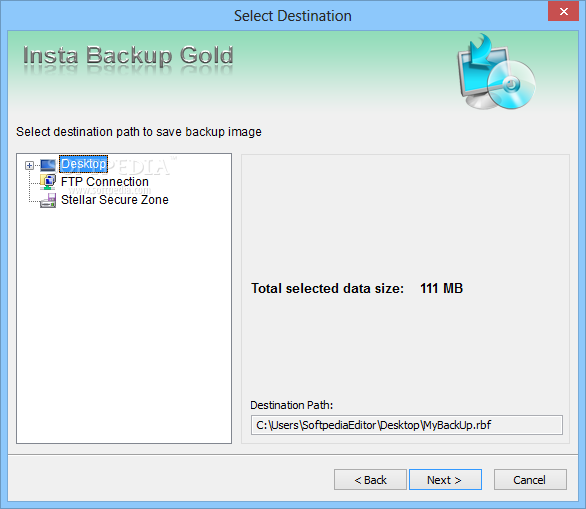Cancel the backup wizard
This screenshot has width=586, height=509.
point(530,480)
